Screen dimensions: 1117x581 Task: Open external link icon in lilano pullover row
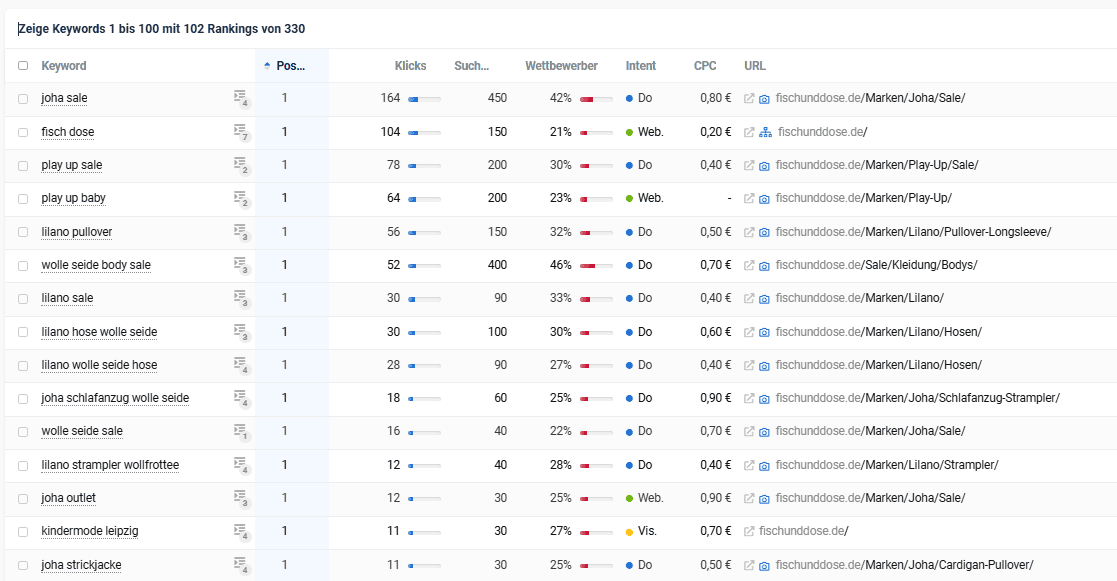pyautogui.click(x=749, y=232)
